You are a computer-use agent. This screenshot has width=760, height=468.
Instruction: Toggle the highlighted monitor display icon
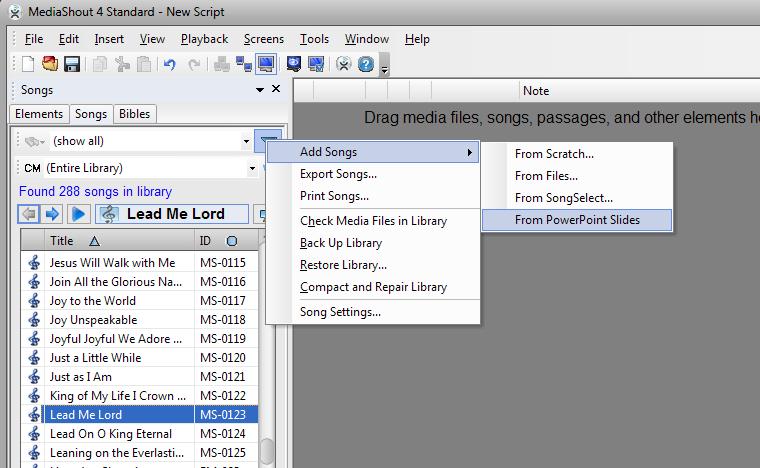pos(266,64)
